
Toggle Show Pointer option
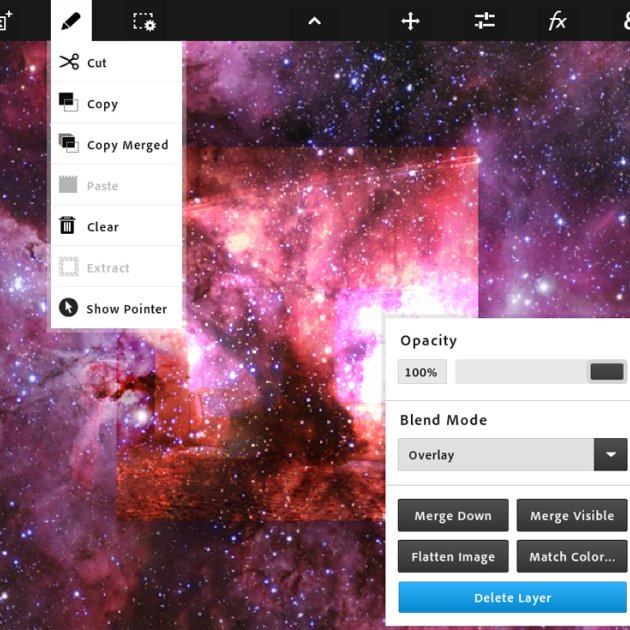[x=126, y=309]
